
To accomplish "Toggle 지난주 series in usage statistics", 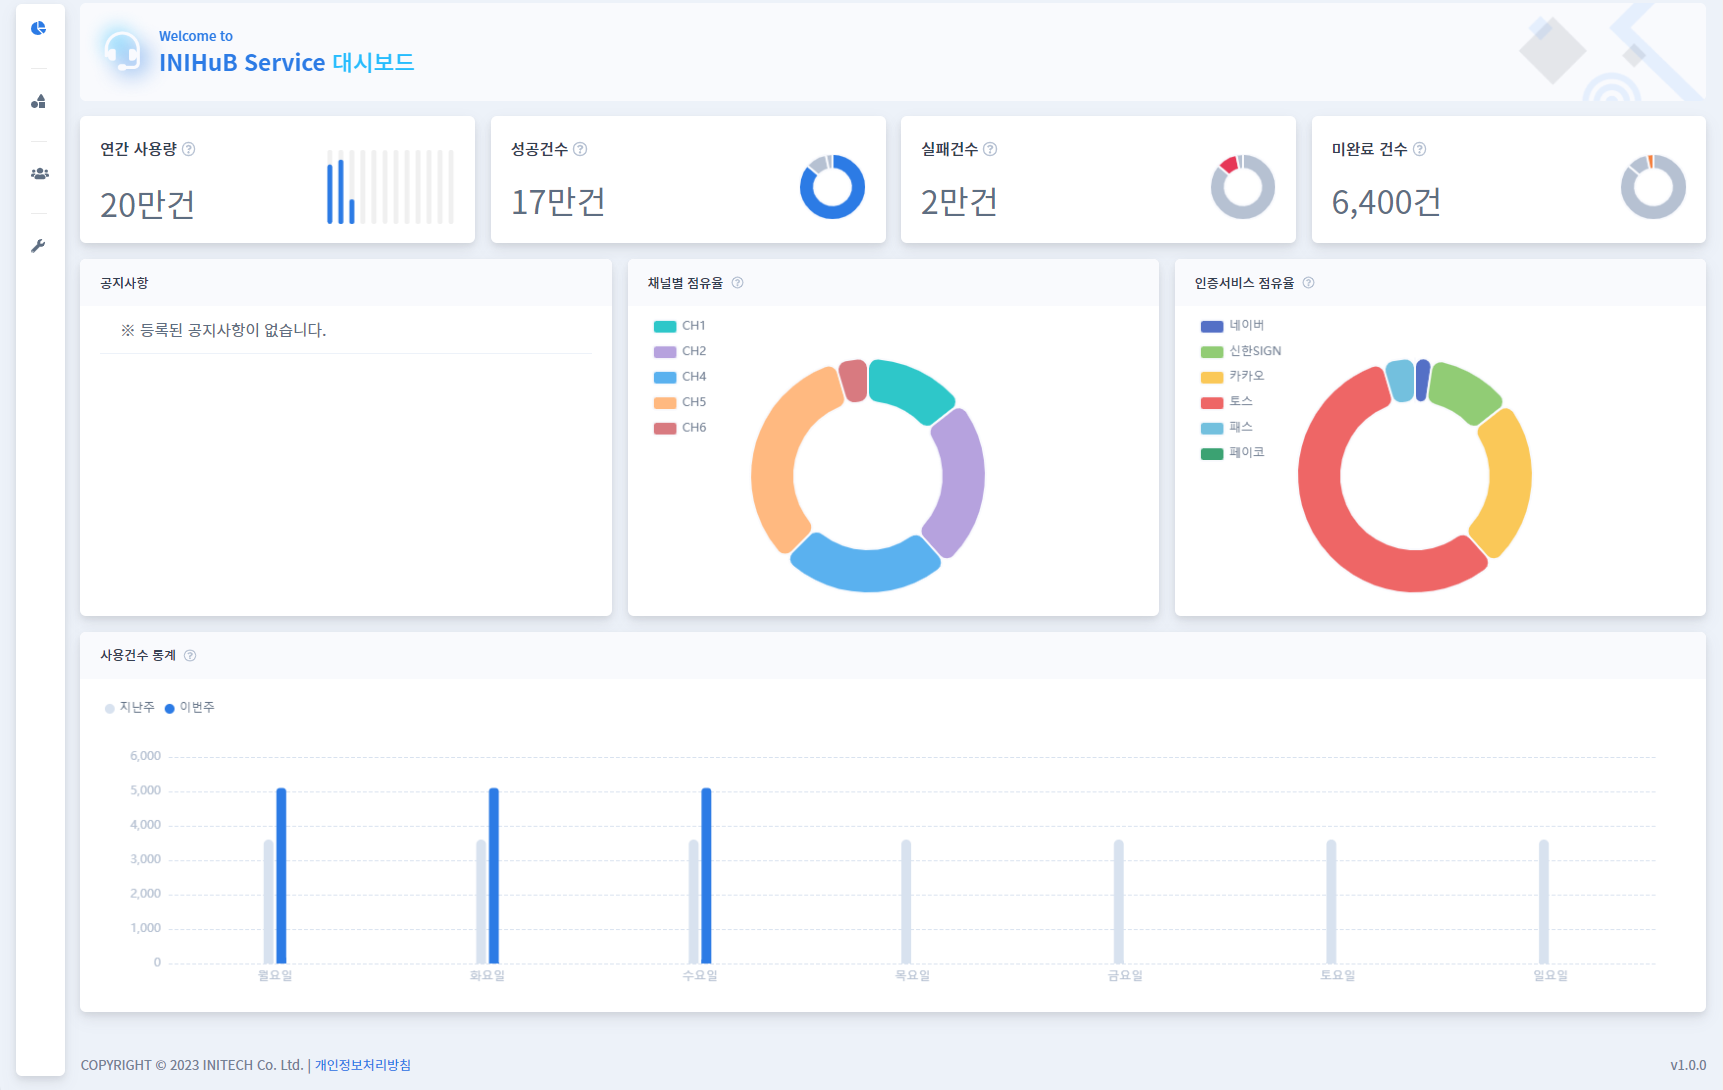I will (130, 708).
